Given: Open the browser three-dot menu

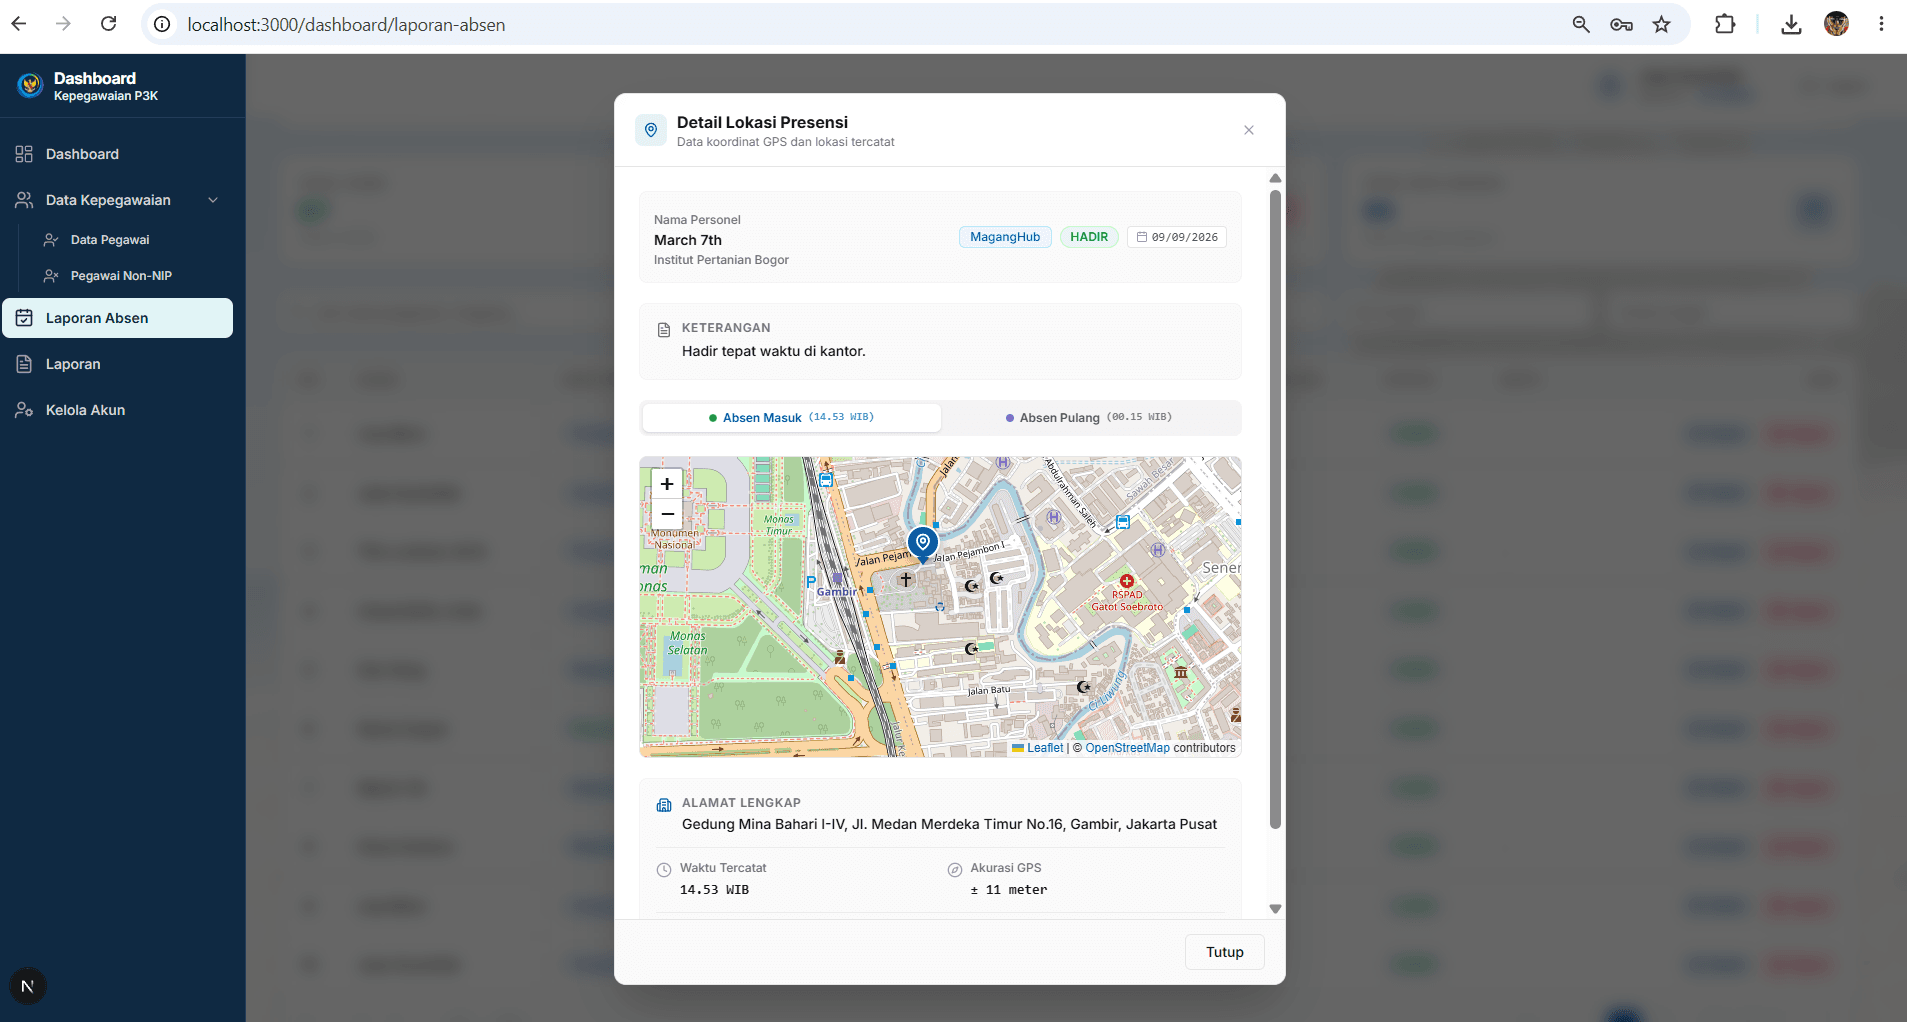Looking at the screenshot, I should 1881,24.
